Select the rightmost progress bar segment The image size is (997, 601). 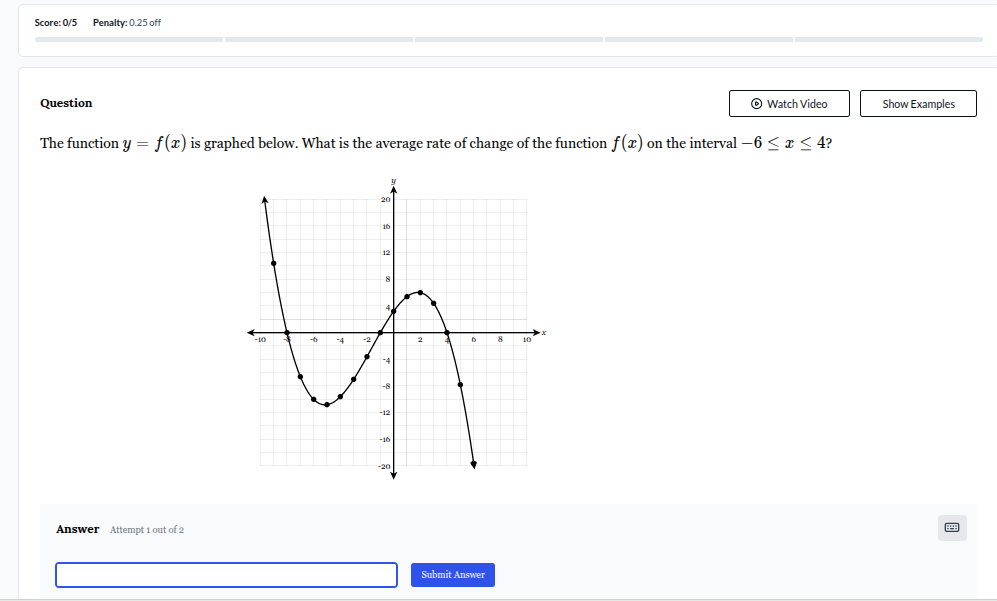click(890, 40)
